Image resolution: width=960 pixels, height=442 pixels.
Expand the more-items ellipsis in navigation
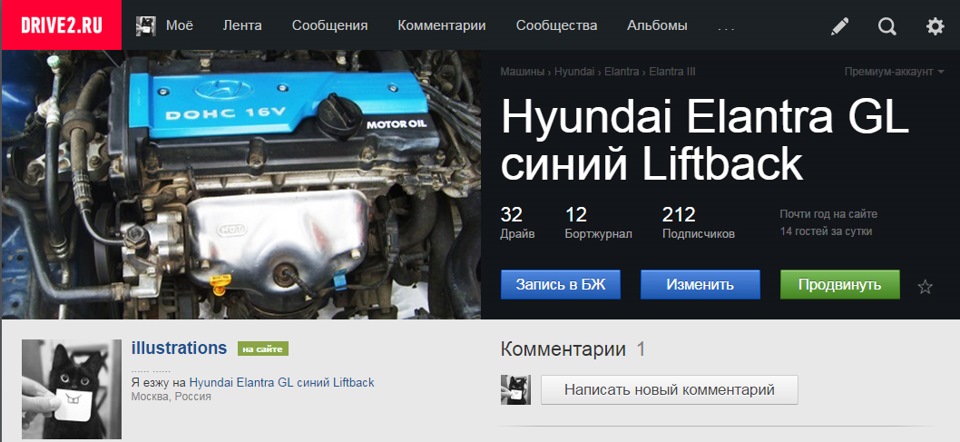click(x=726, y=28)
